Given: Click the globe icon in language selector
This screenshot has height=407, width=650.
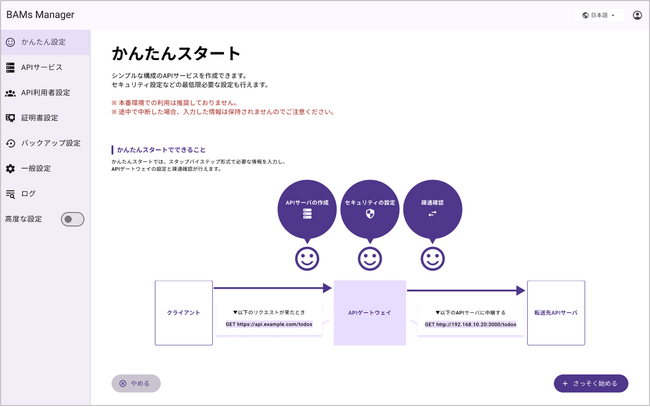Looking at the screenshot, I should click(585, 15).
